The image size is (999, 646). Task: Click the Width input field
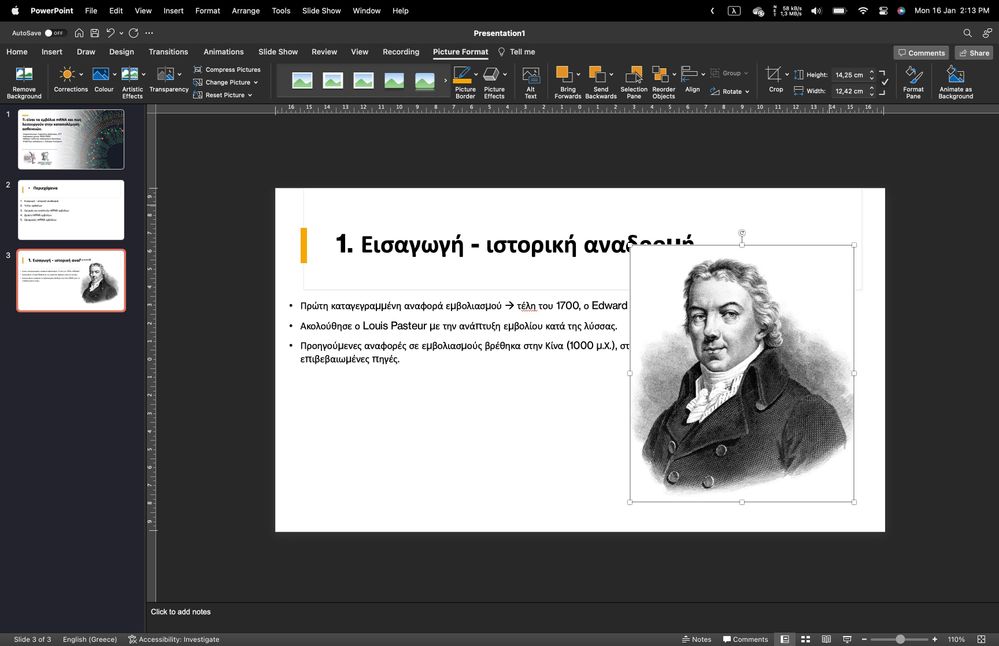point(850,91)
